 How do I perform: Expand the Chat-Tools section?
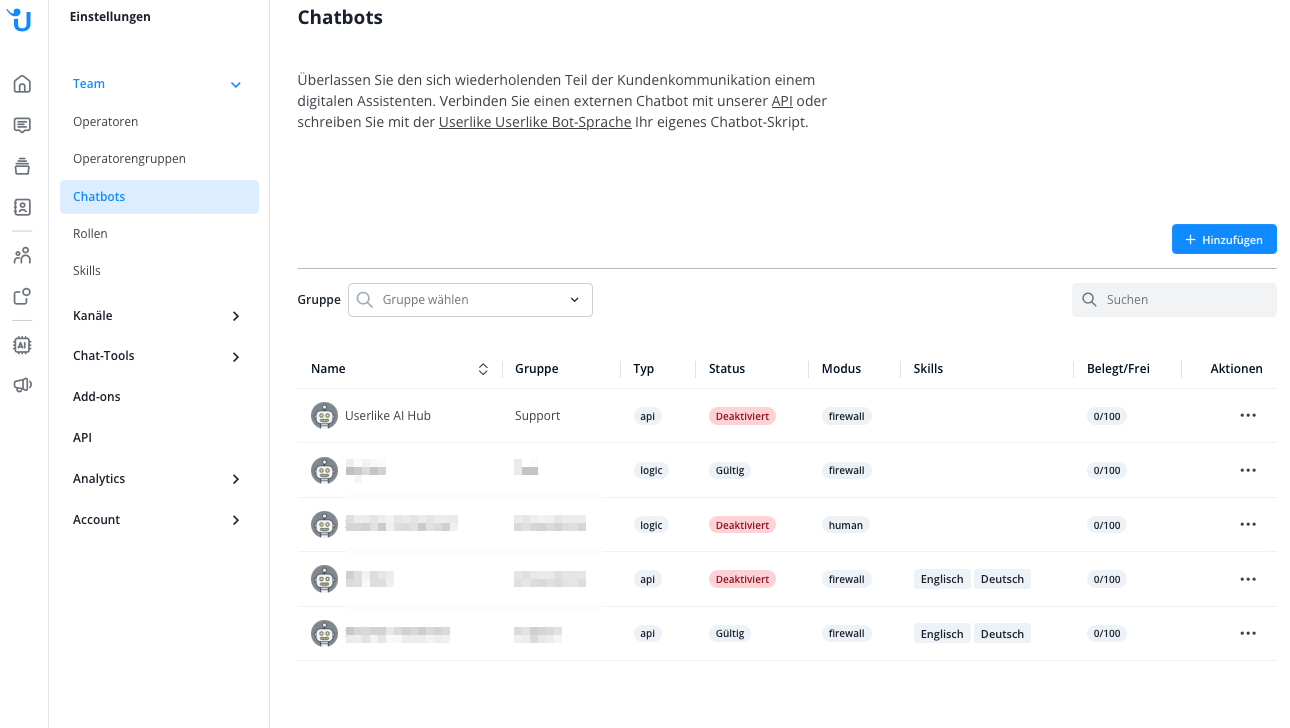pos(236,357)
